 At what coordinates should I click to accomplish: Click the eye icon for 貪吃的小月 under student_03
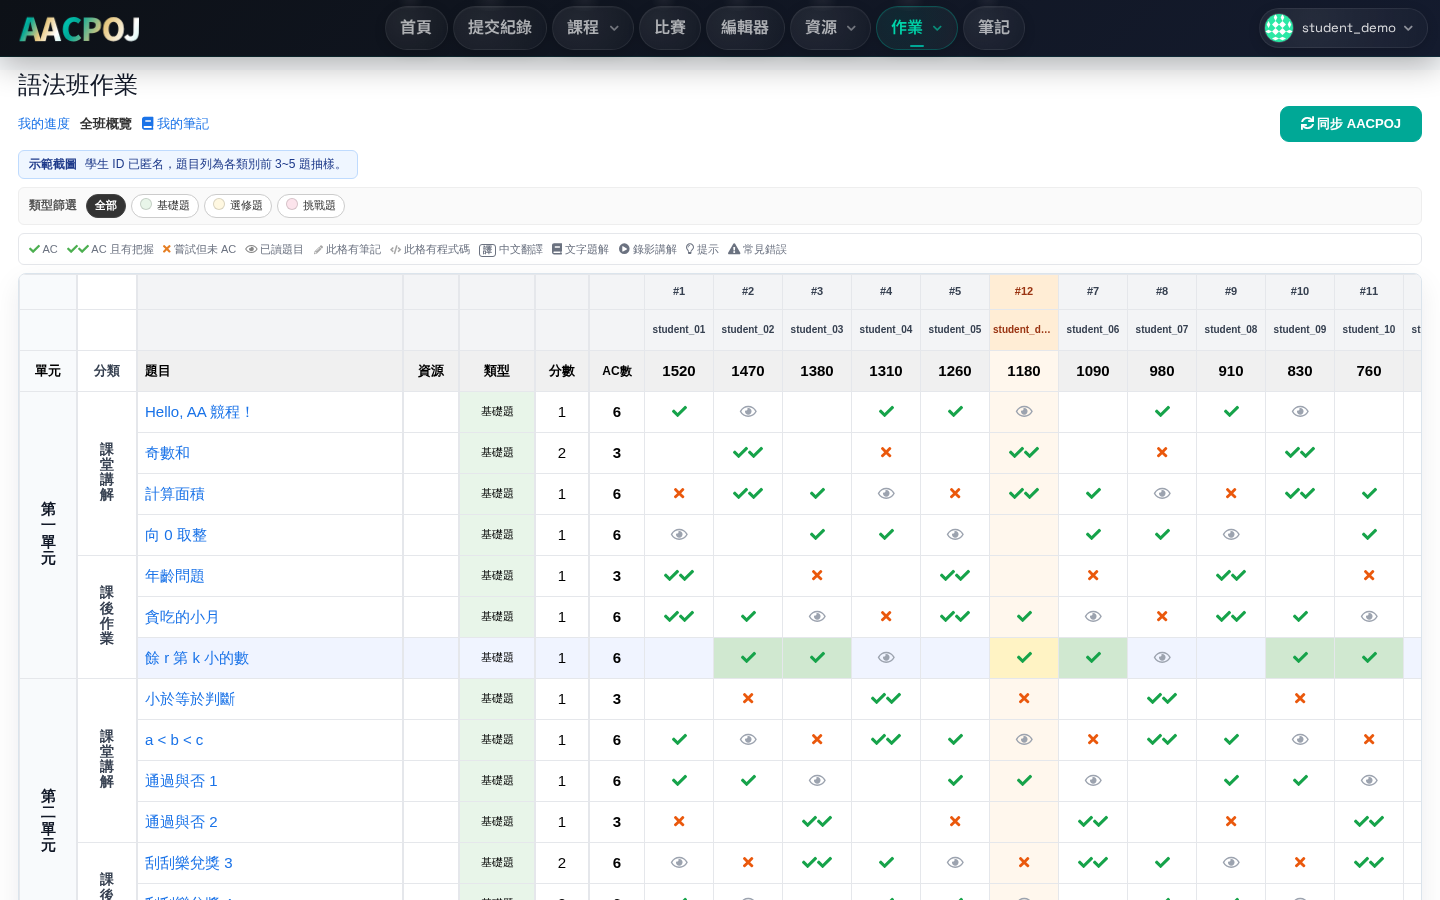click(x=817, y=616)
